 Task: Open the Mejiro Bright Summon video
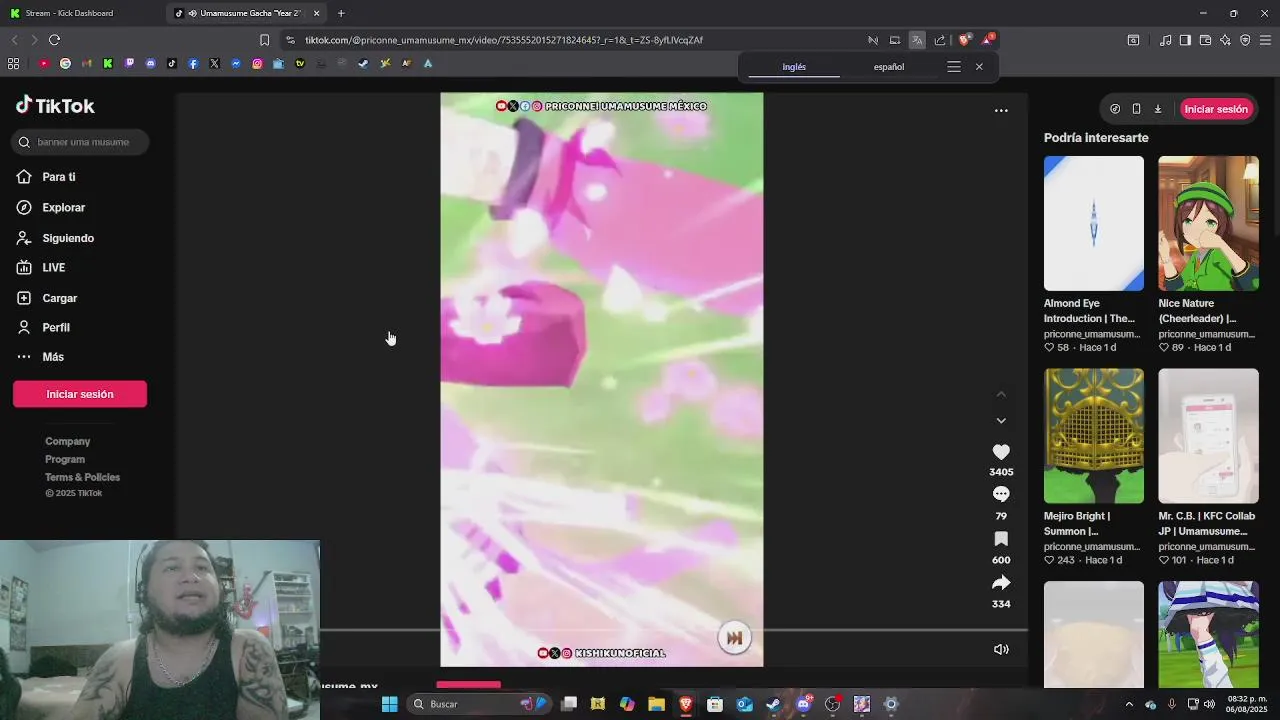tap(1094, 436)
